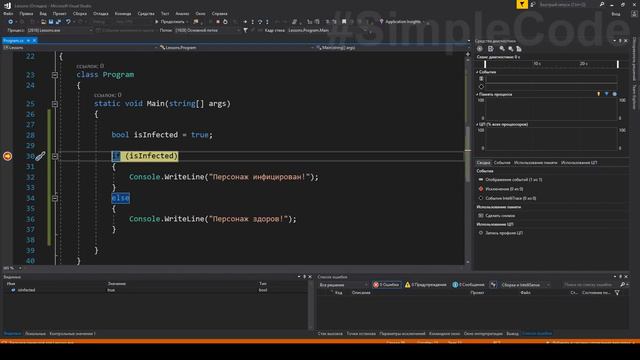Click the Вход sign-in link
The height and width of the screenshot is (360, 640).
point(616,13)
